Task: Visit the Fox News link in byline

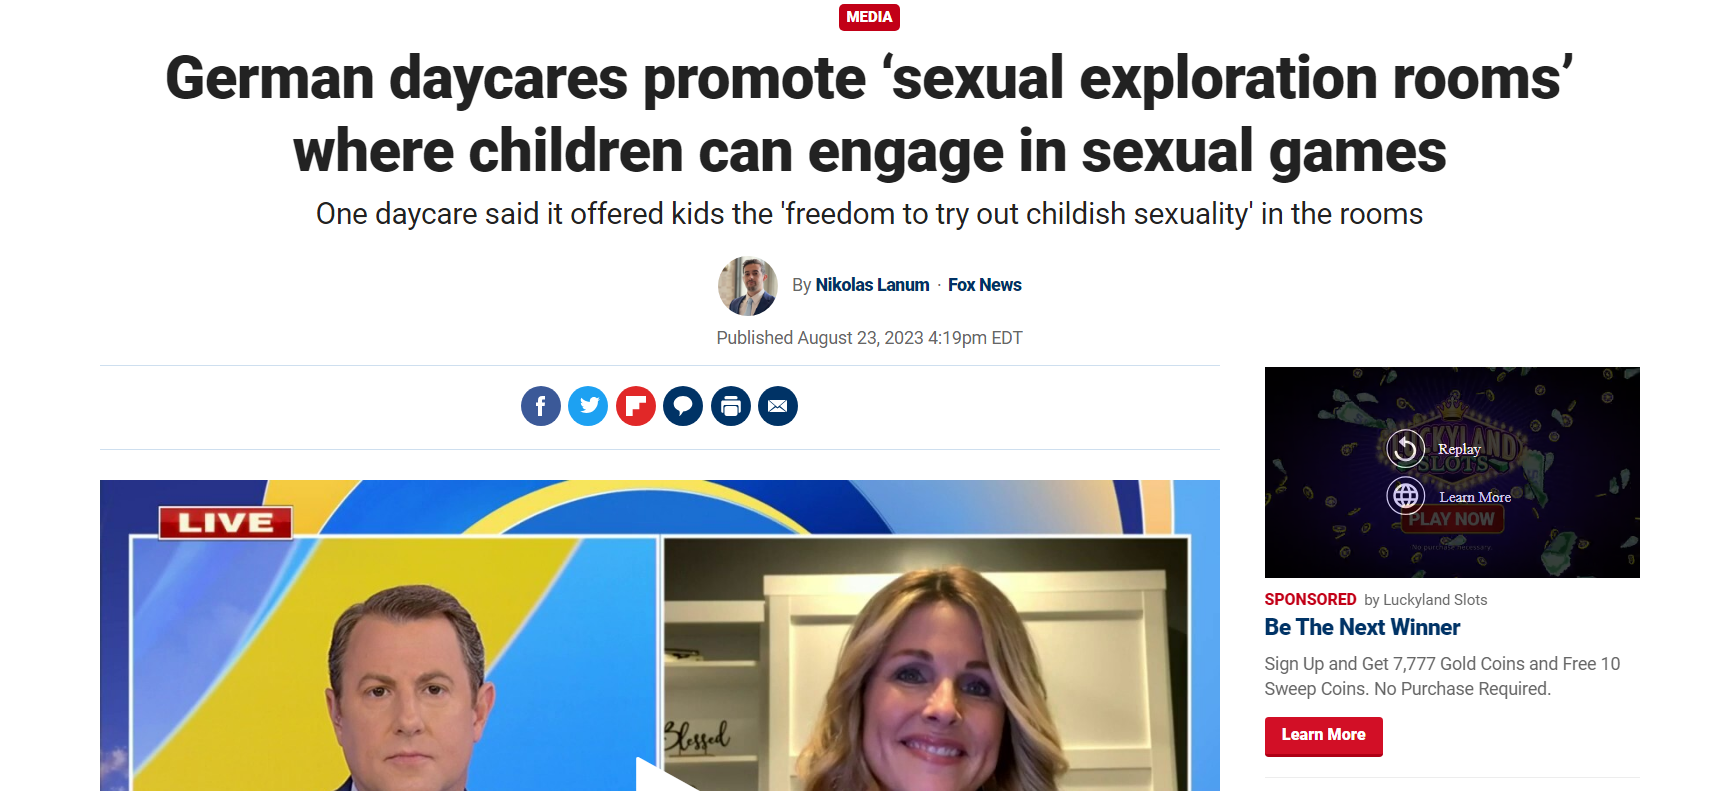Action: click(985, 285)
